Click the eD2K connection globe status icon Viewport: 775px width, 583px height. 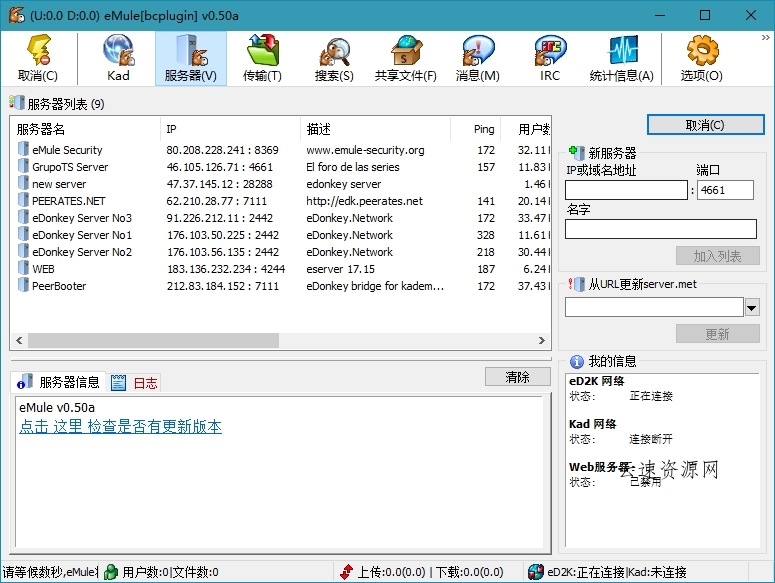pyautogui.click(x=535, y=572)
